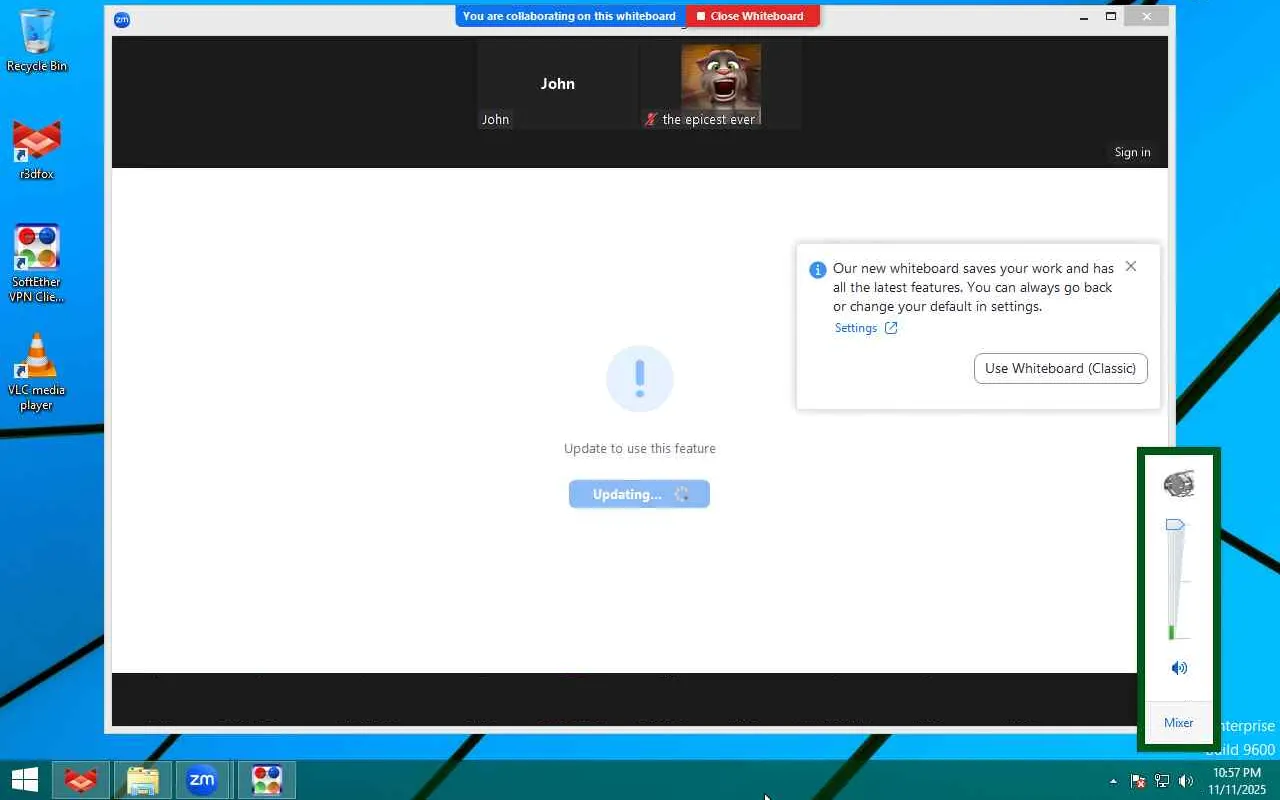Image resolution: width=1280 pixels, height=800 pixels.
Task: Click the Updating... button
Action: (x=640, y=494)
